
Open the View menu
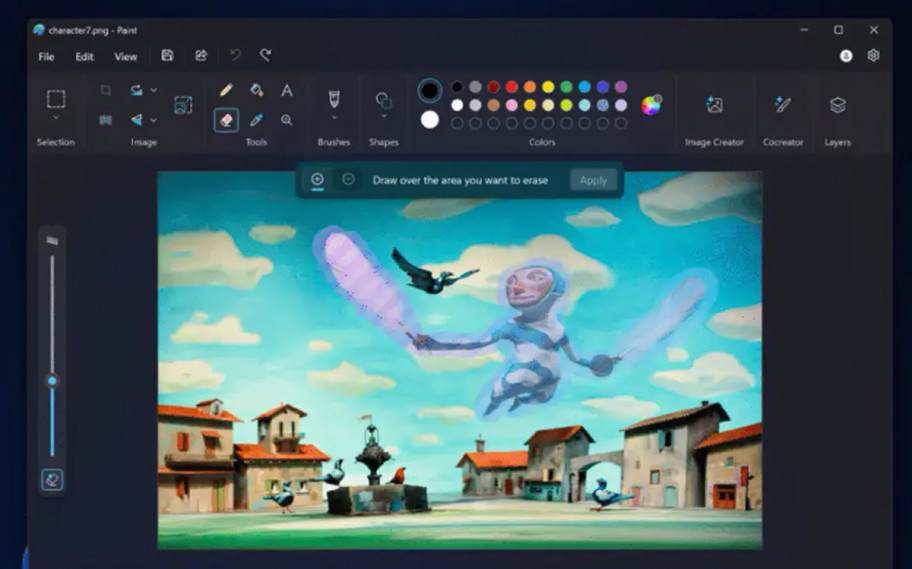pyautogui.click(x=126, y=56)
